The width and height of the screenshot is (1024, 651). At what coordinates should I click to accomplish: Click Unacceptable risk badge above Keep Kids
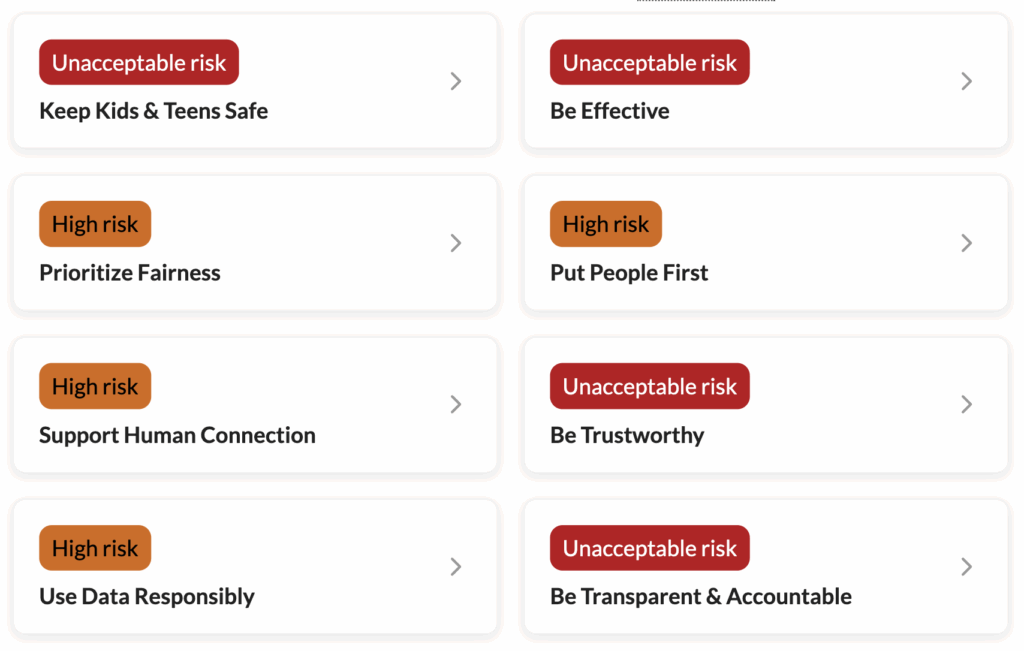(139, 63)
